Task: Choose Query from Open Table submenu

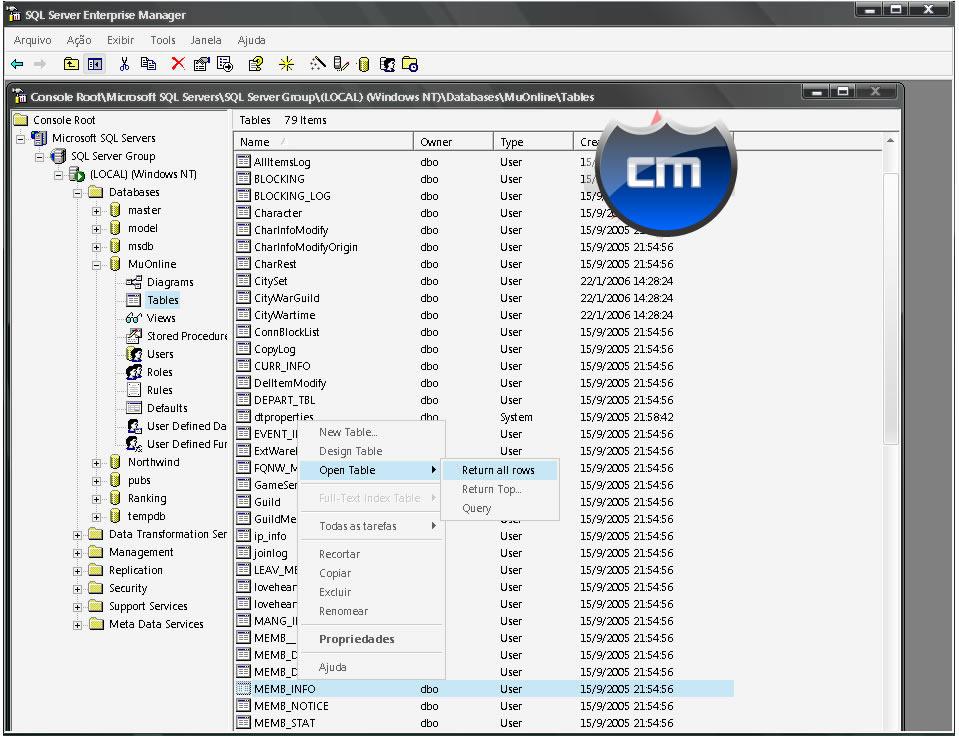Action: pos(498,508)
